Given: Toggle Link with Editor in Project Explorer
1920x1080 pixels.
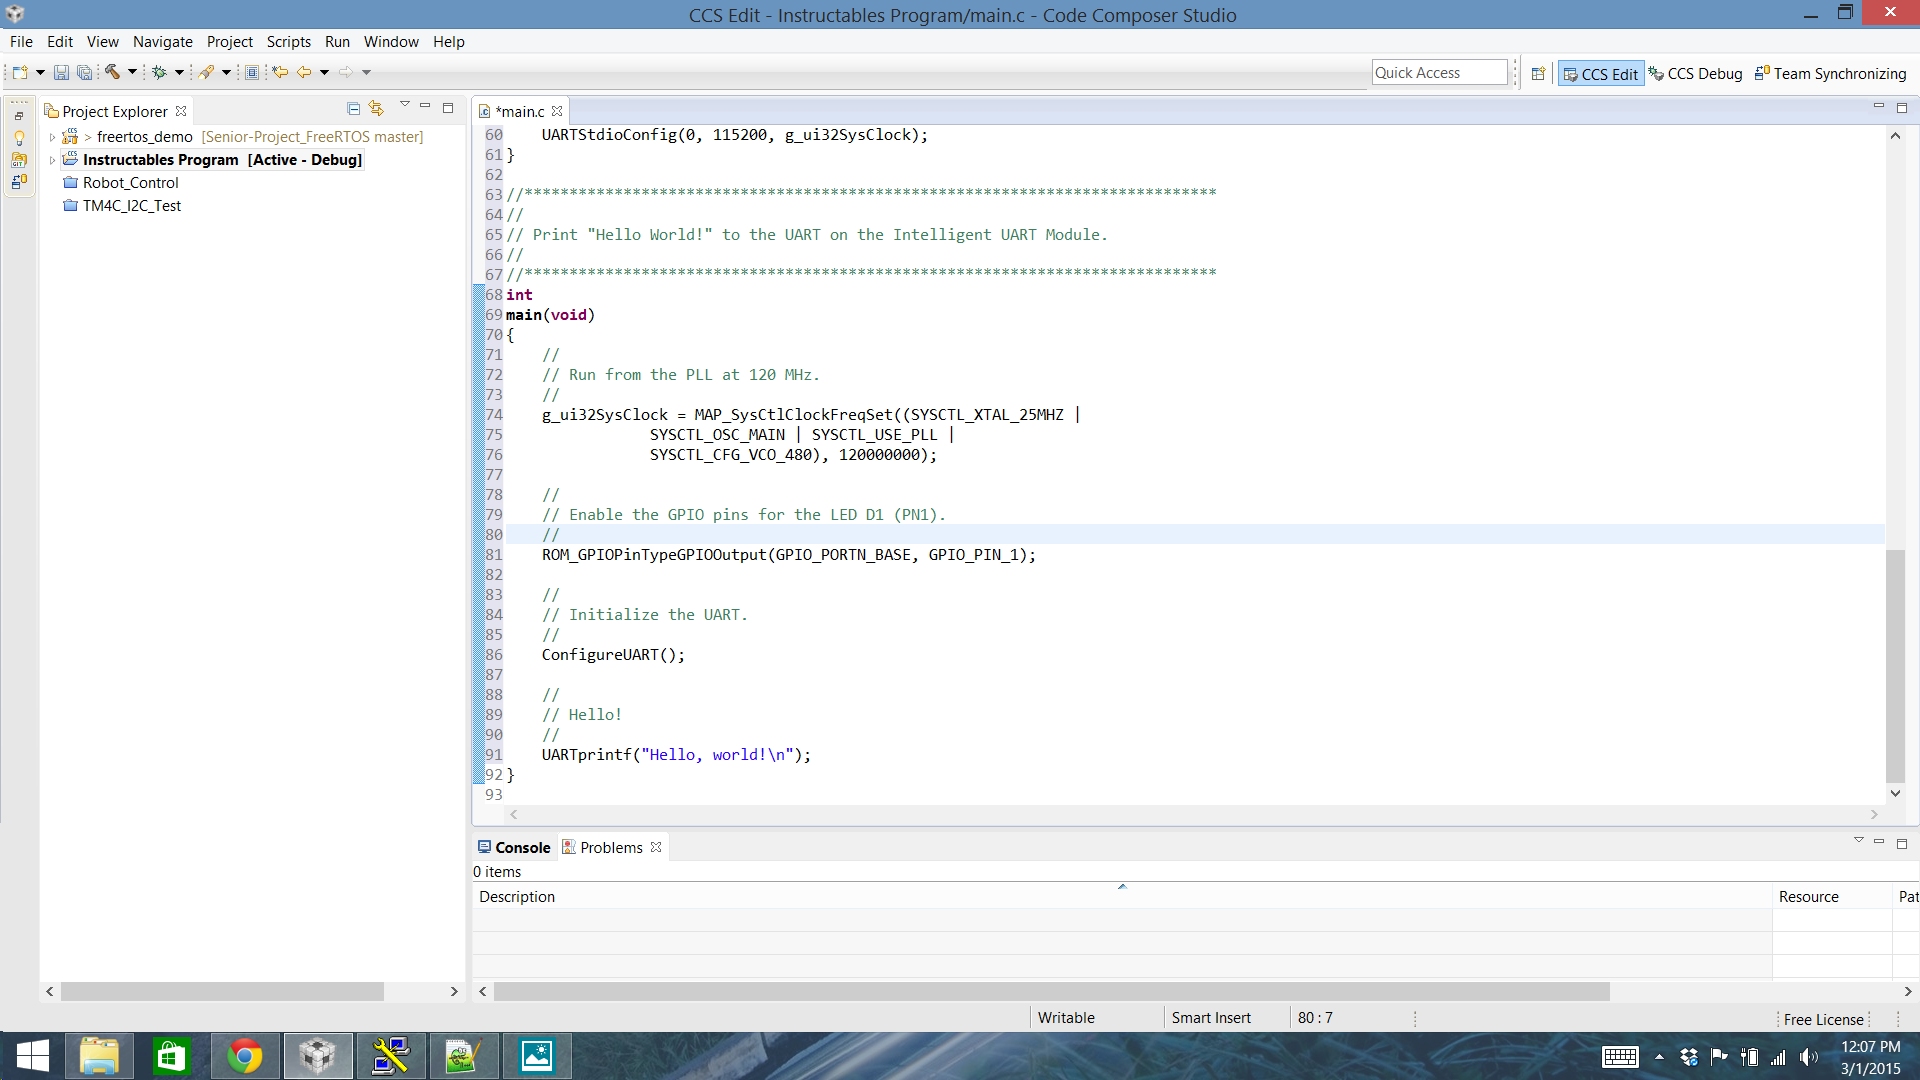Looking at the screenshot, I should click(x=376, y=108).
